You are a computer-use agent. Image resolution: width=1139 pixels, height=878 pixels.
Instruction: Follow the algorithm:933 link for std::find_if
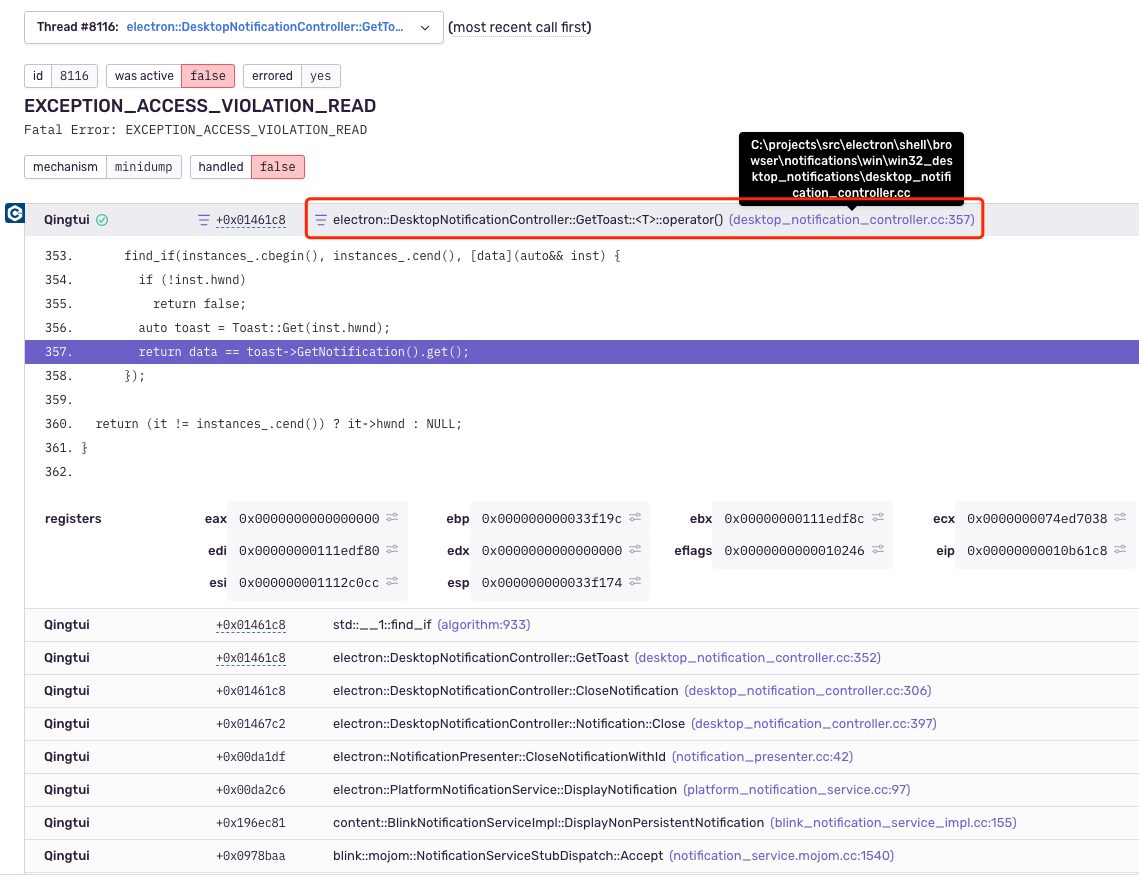(483, 624)
